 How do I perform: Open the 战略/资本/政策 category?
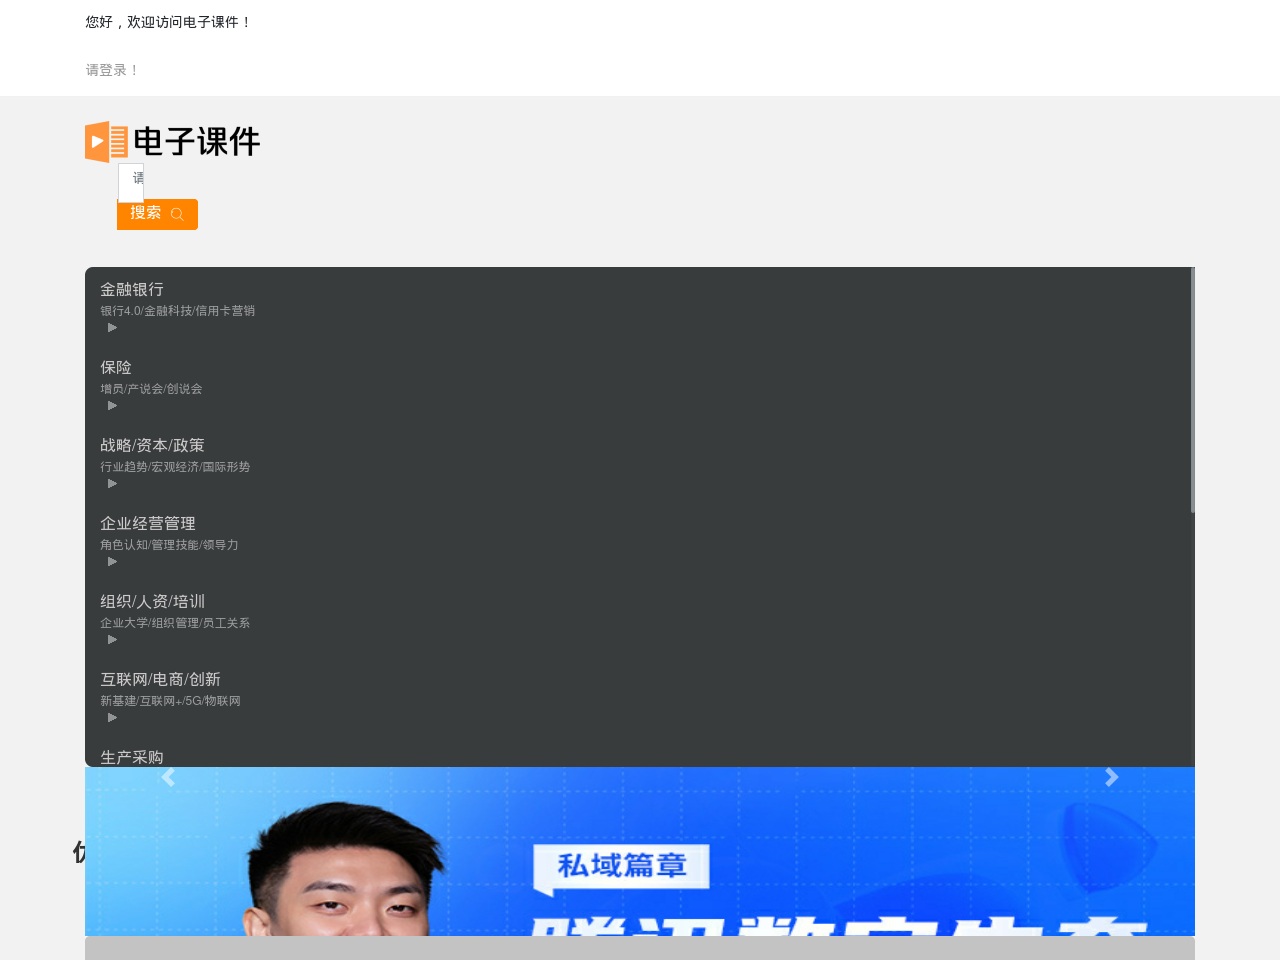pyautogui.click(x=152, y=445)
